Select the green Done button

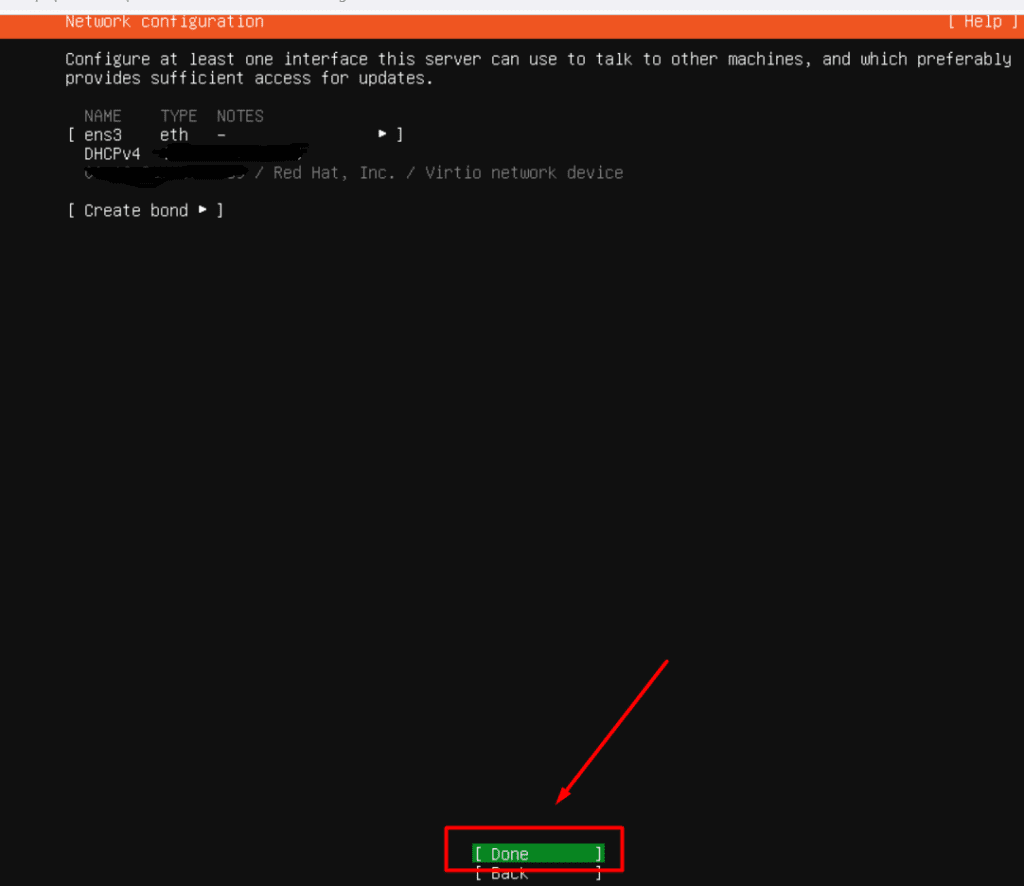coord(538,854)
